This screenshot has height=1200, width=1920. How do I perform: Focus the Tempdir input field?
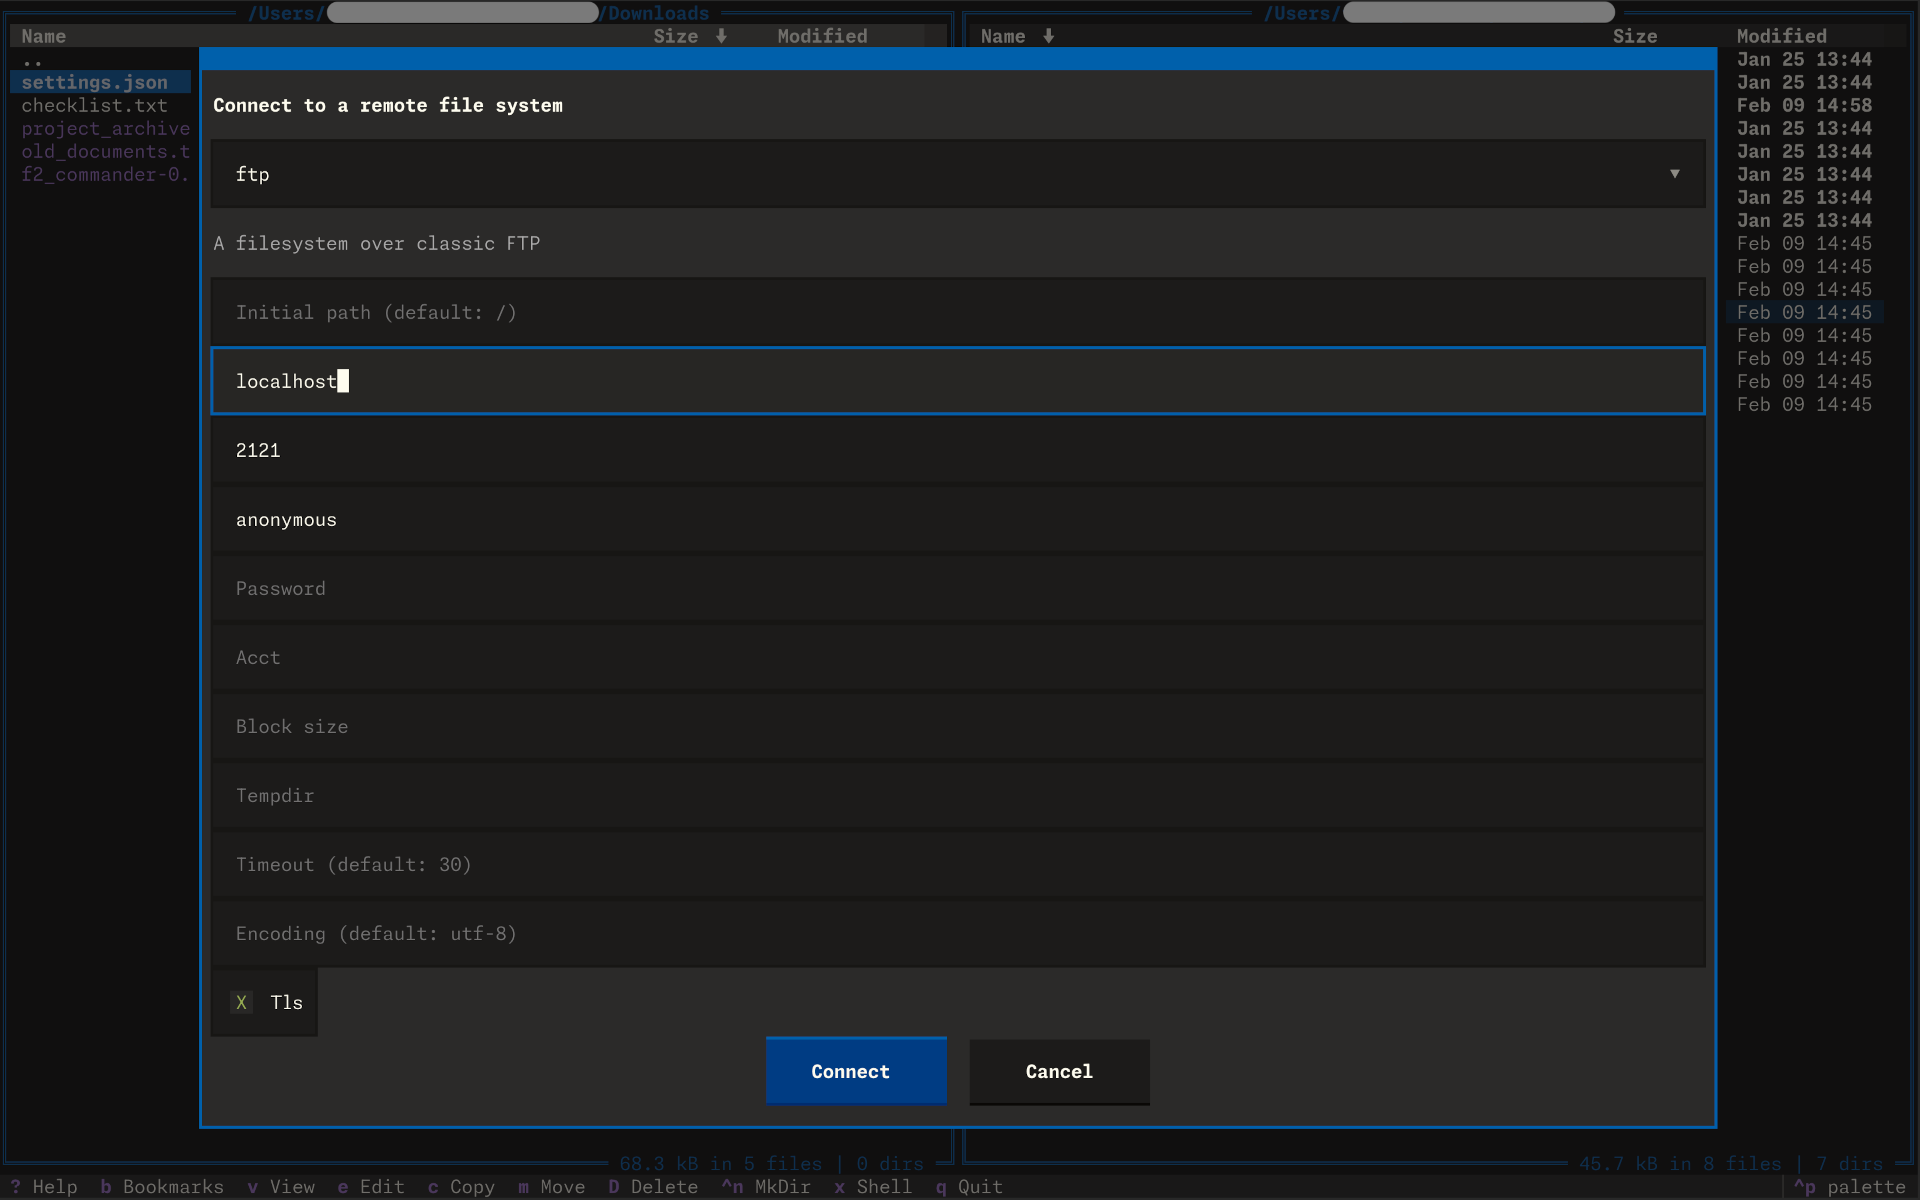pos(957,795)
